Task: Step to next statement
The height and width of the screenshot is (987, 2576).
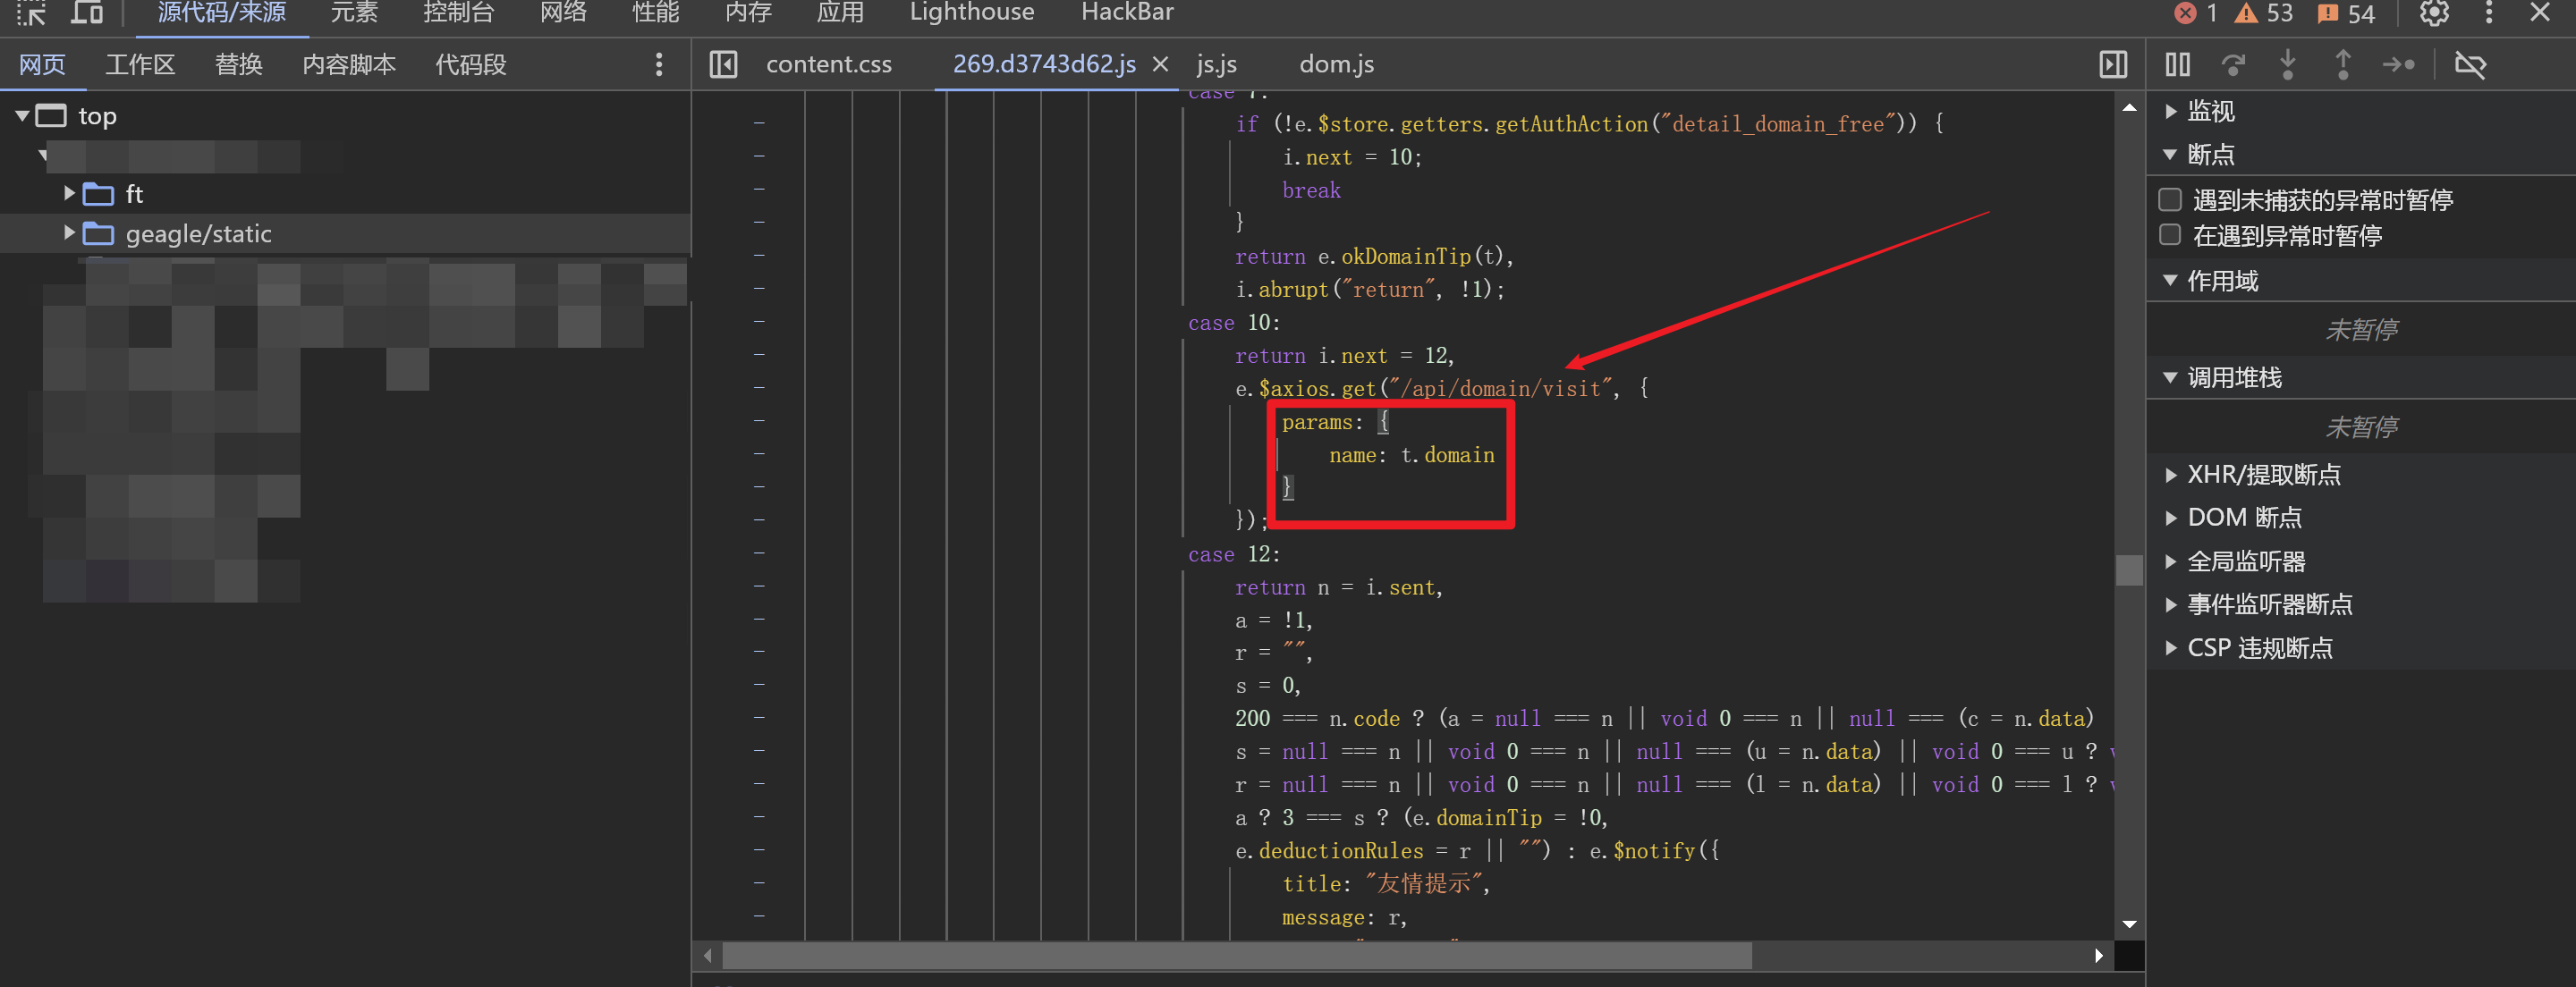Action: coord(2398,65)
